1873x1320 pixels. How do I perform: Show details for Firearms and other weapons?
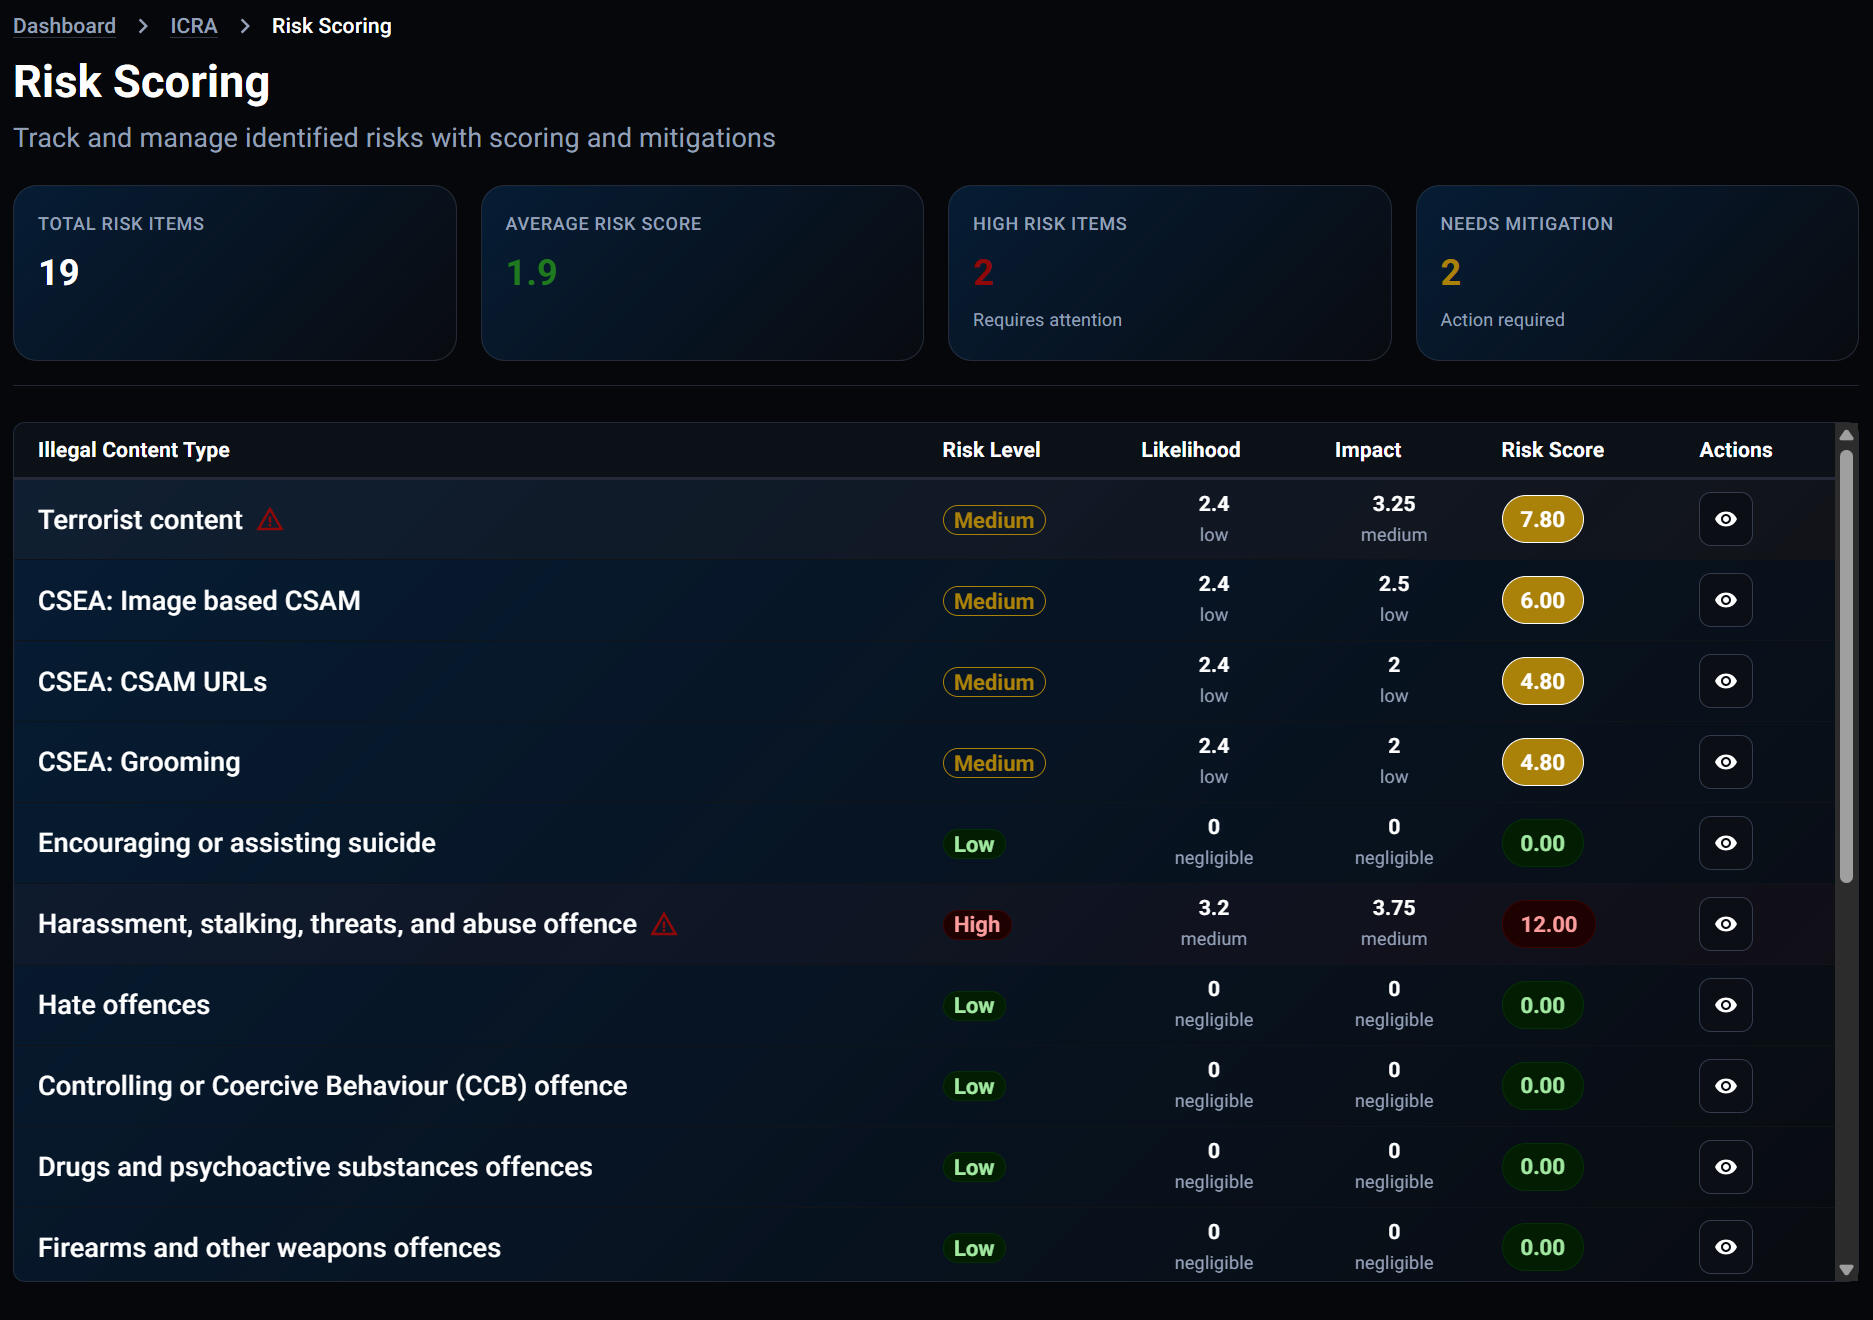point(1725,1247)
